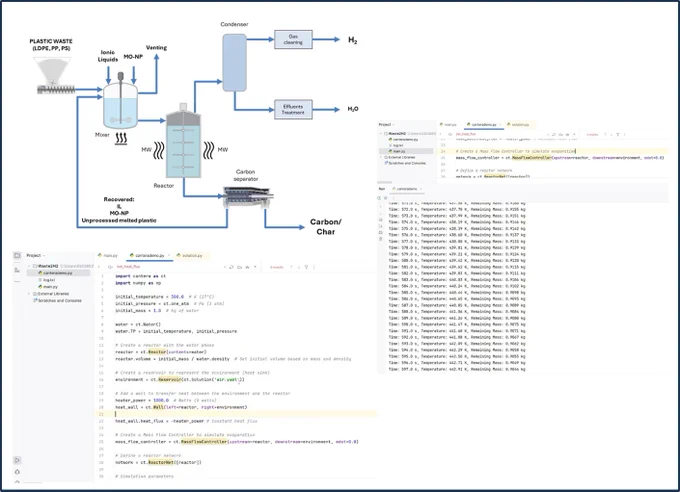This screenshot has width=680, height=492.
Task: Click search history icon in right IDE find bar
Action: pos(450,134)
